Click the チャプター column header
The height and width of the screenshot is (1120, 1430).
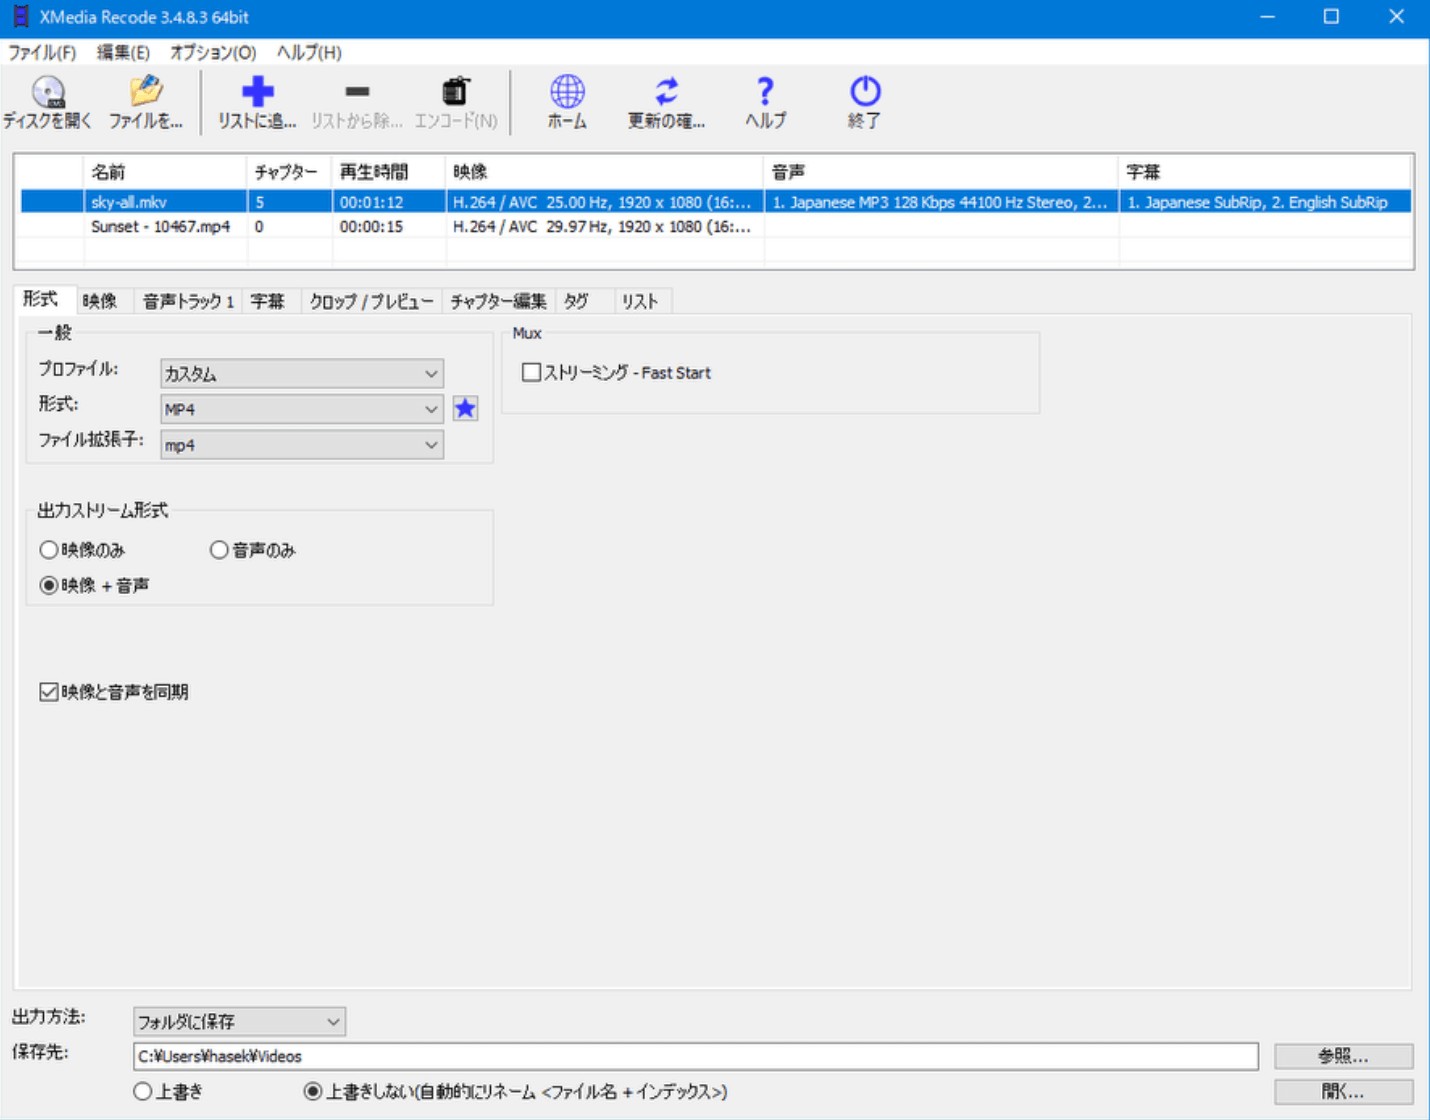point(288,172)
